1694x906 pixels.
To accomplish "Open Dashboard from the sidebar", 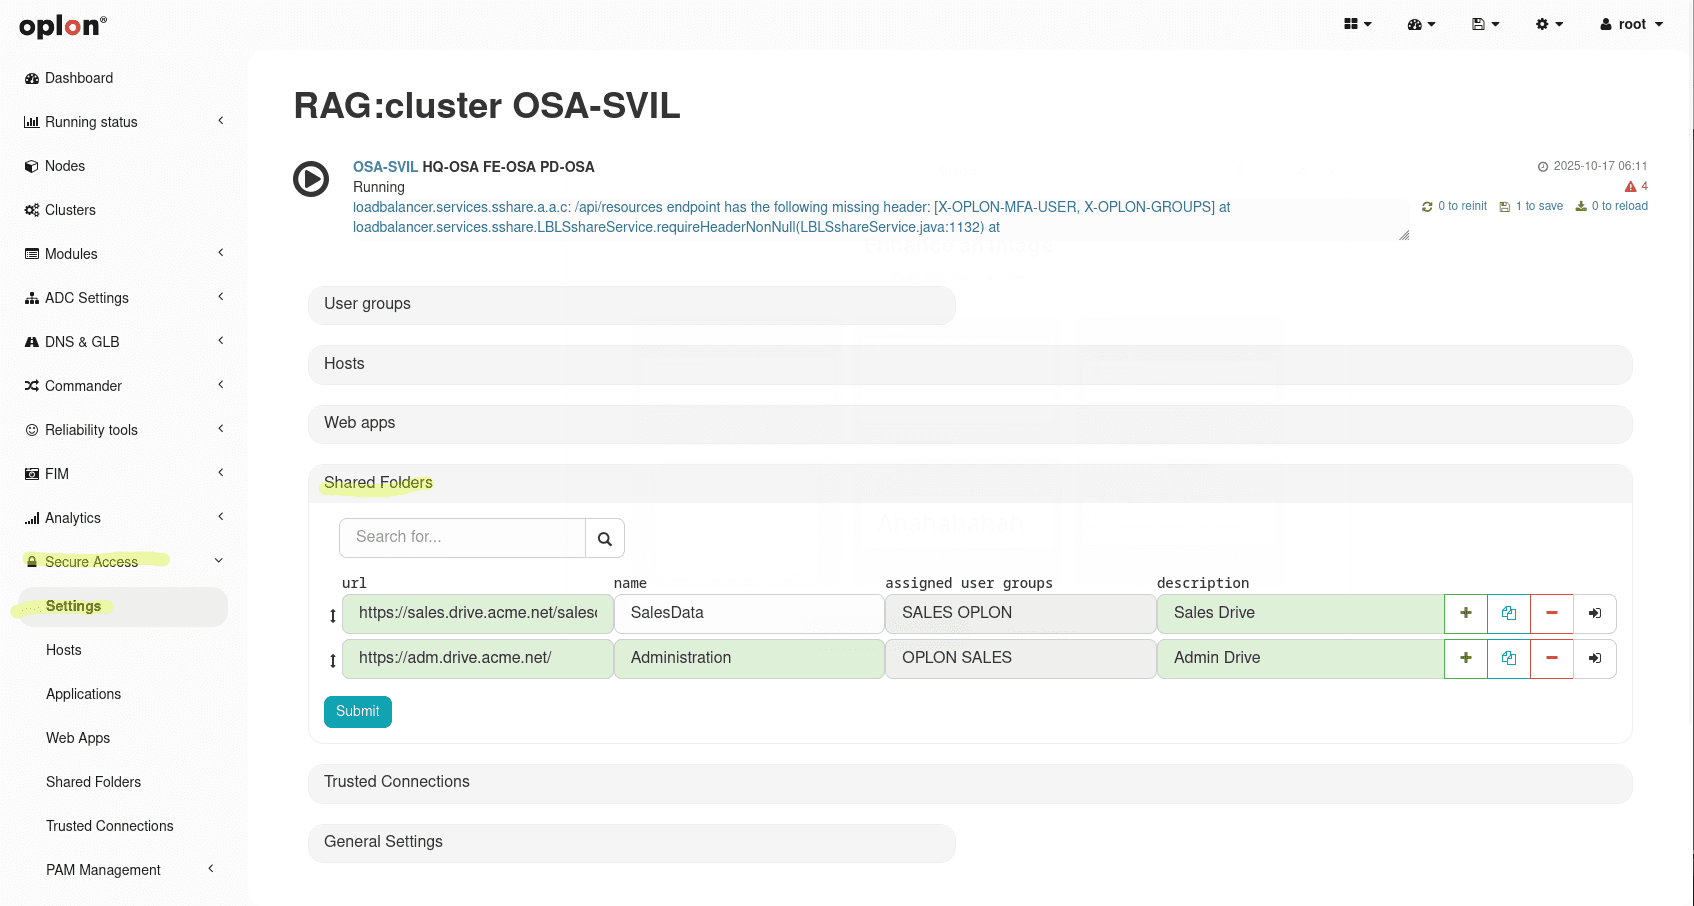I will click(x=78, y=78).
